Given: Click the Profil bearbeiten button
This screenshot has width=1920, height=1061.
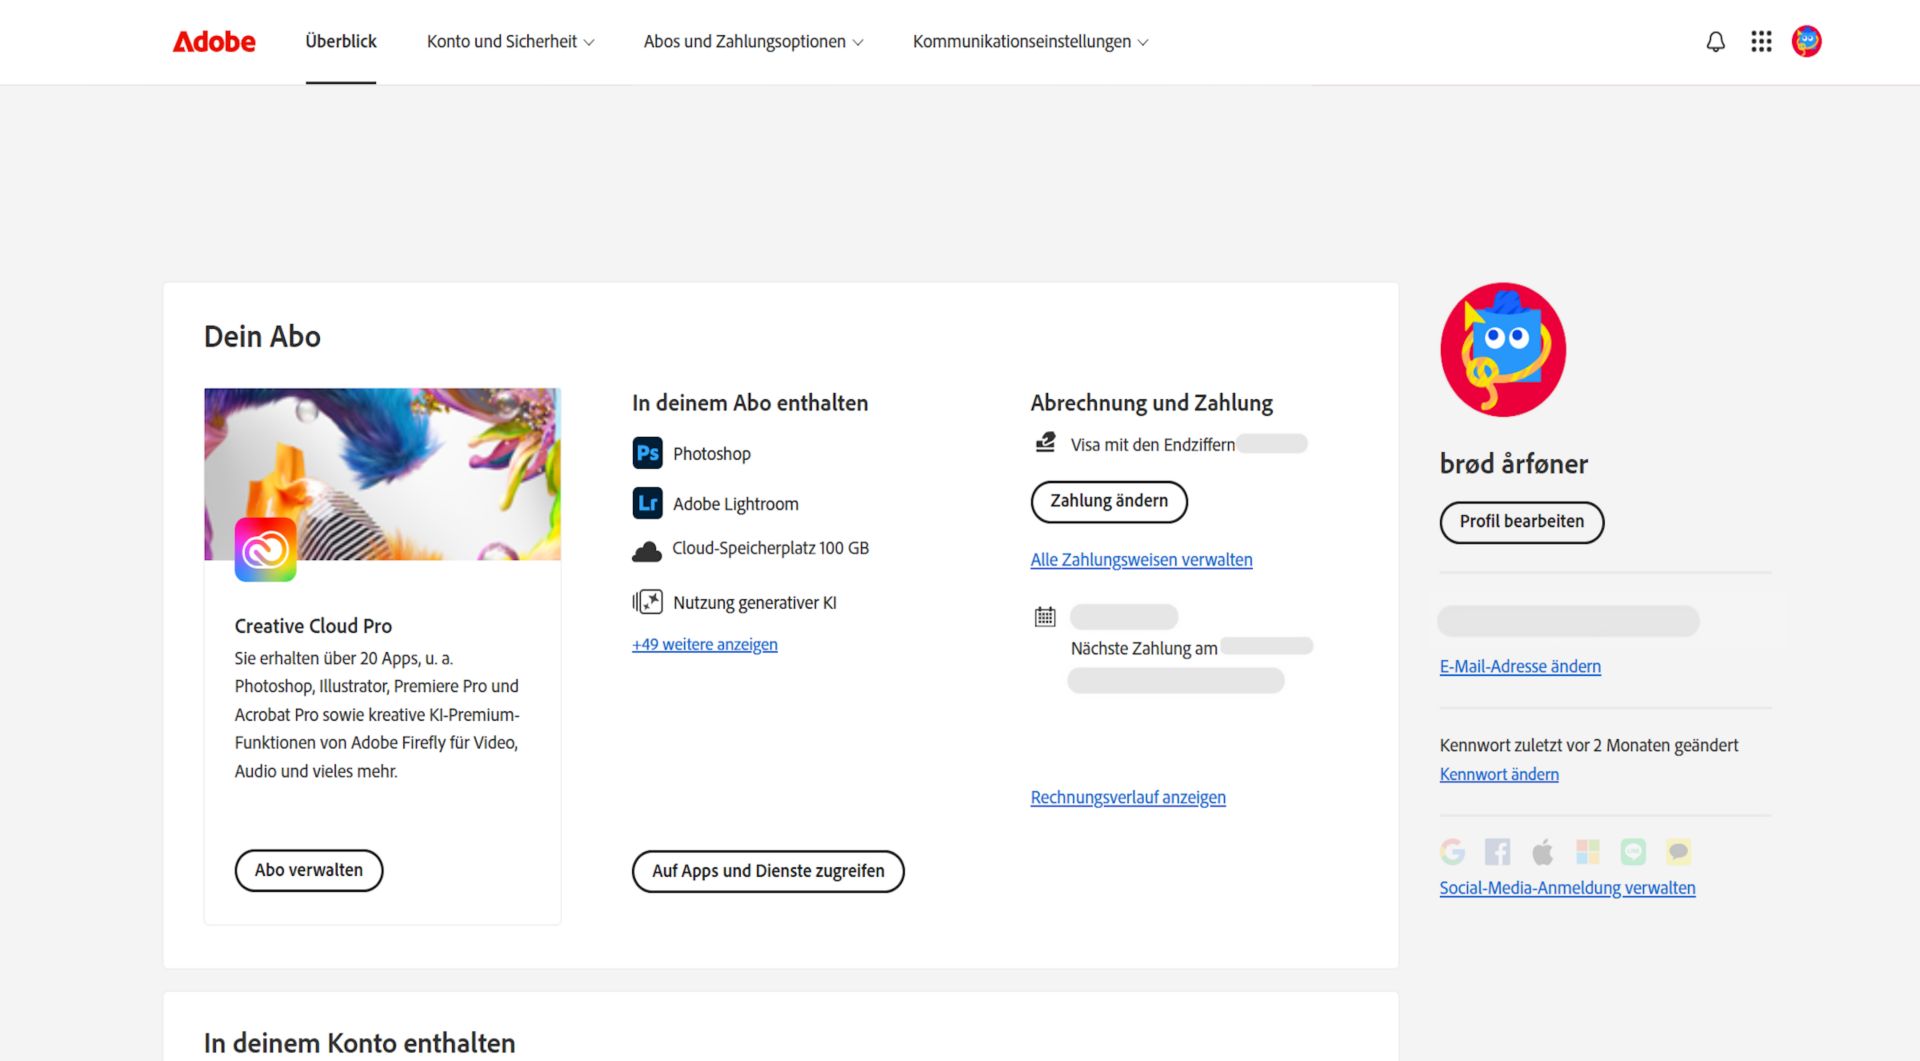Looking at the screenshot, I should click(x=1521, y=522).
